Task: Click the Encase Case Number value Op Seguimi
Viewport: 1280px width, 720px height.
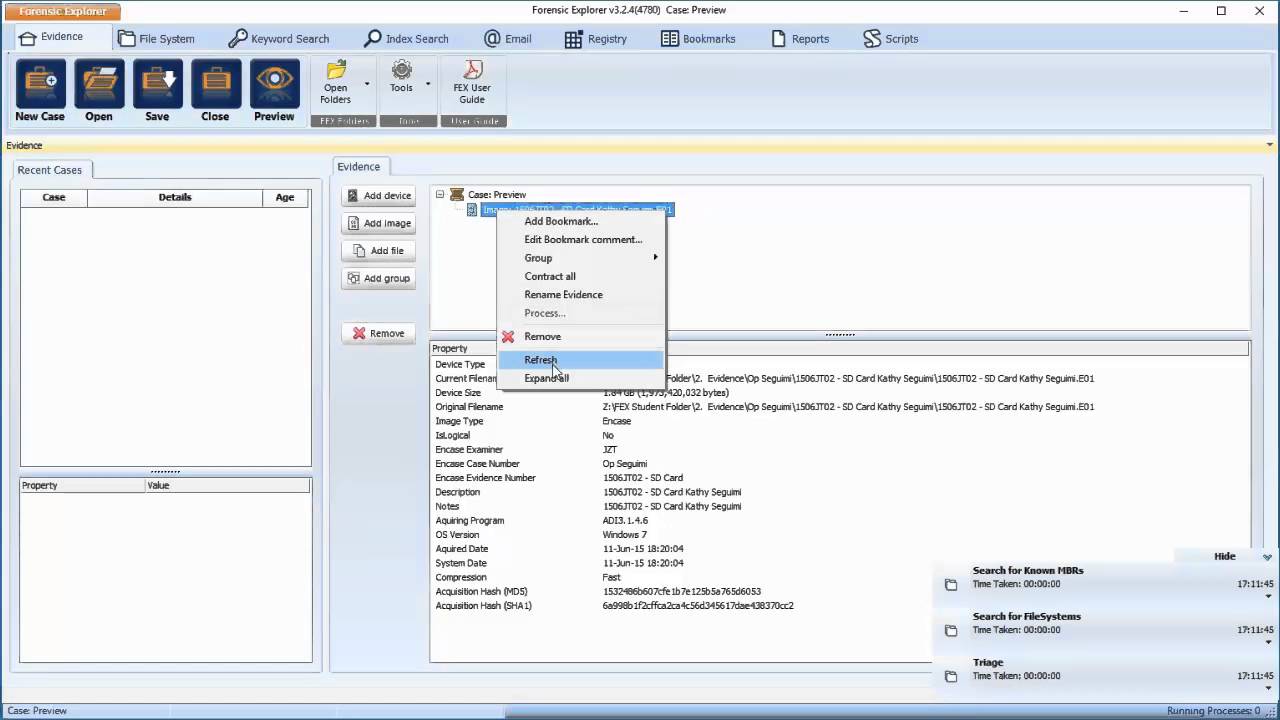Action: coord(625,464)
